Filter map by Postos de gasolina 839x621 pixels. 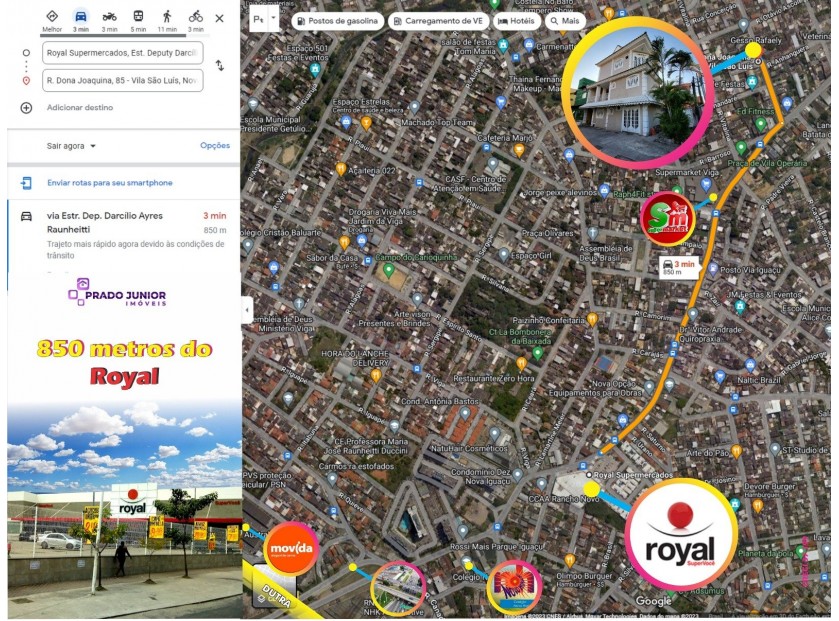pyautogui.click(x=338, y=21)
